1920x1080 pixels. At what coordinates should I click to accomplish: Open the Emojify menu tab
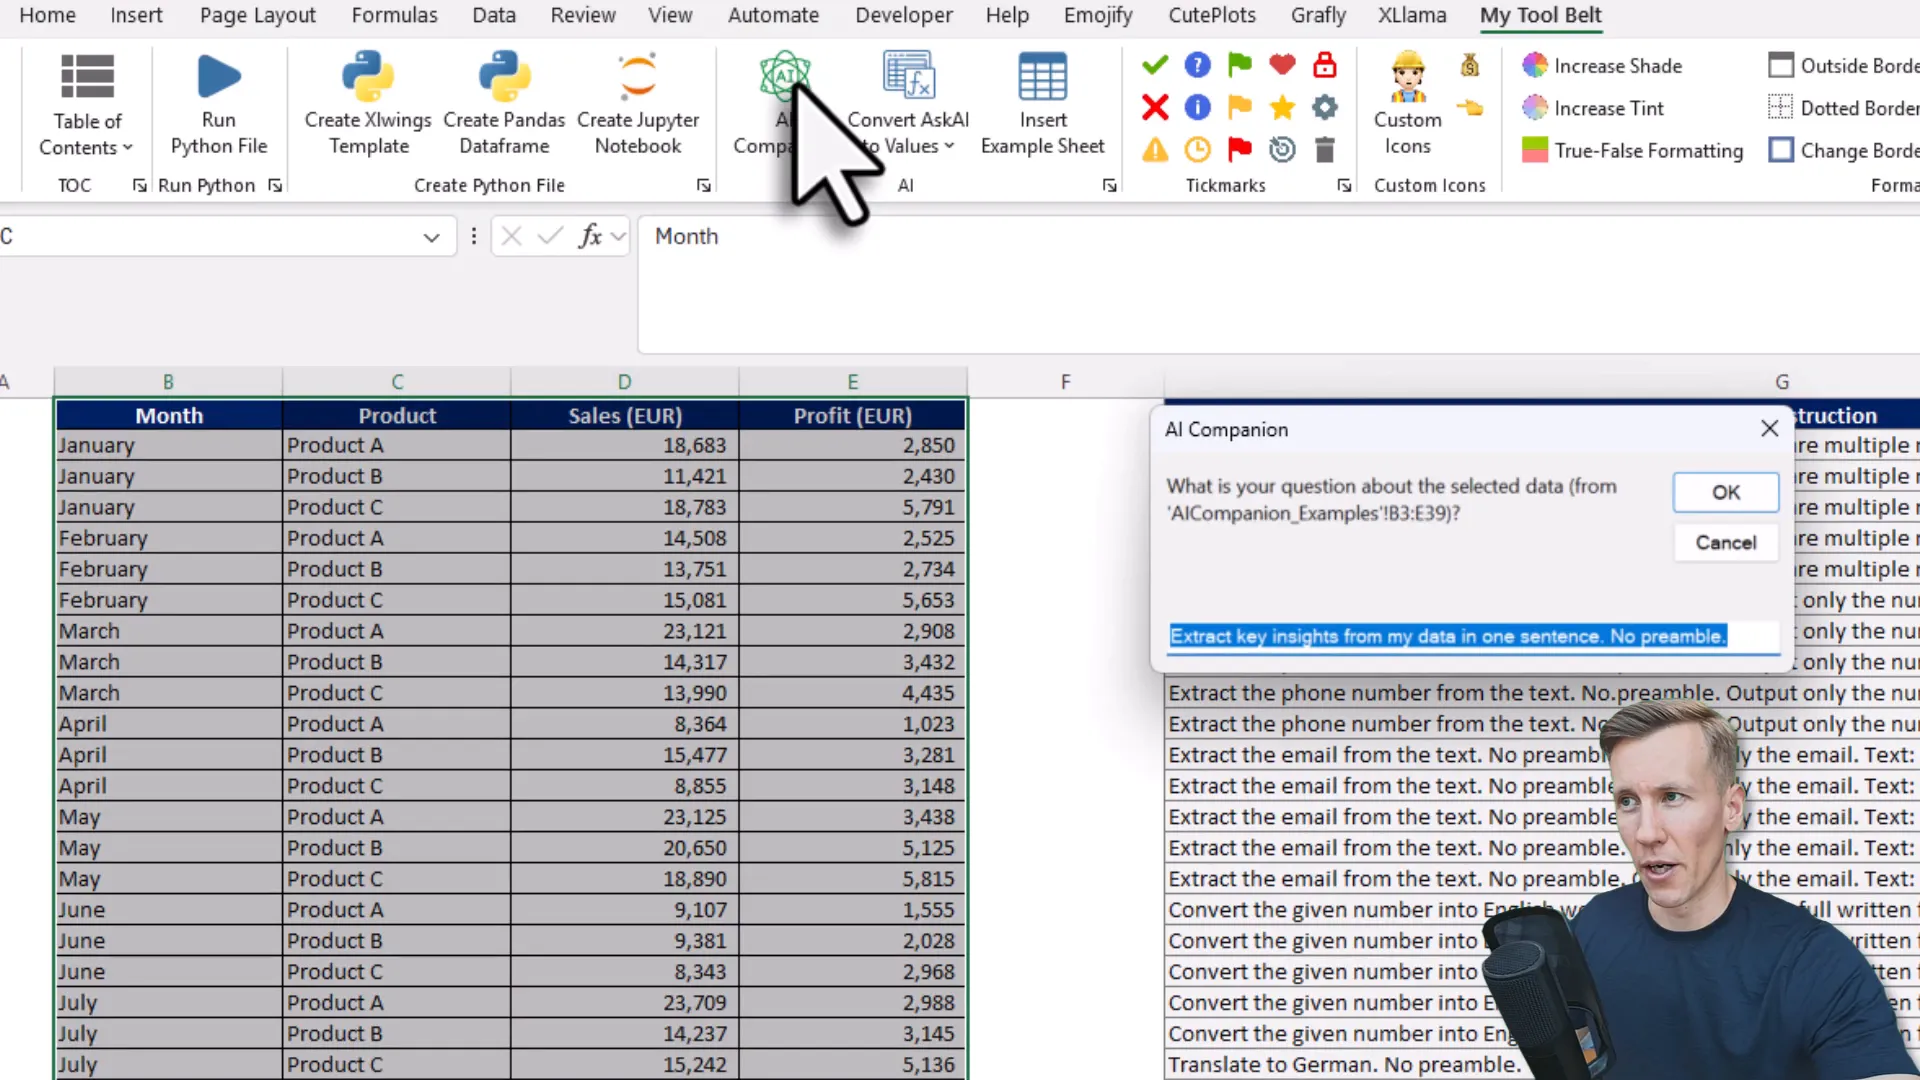(1097, 15)
